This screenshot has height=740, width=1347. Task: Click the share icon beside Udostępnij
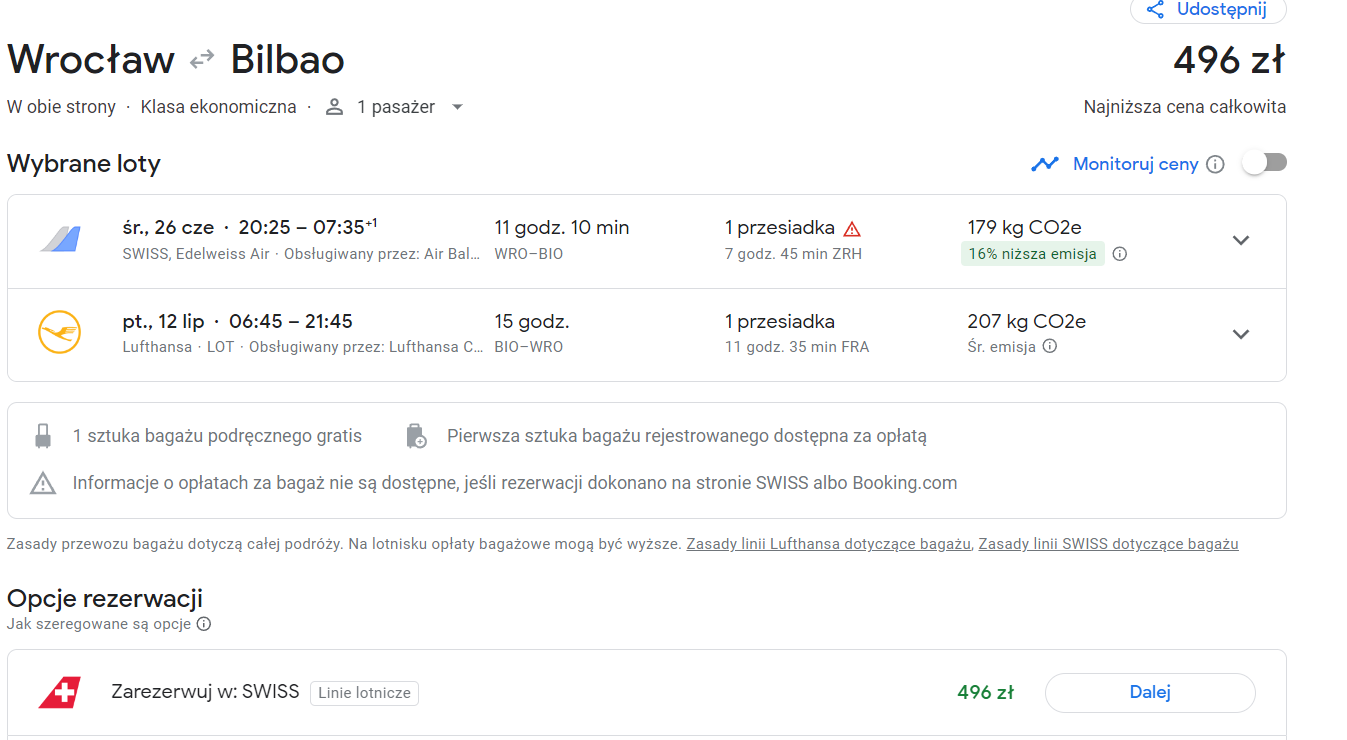[1155, 10]
